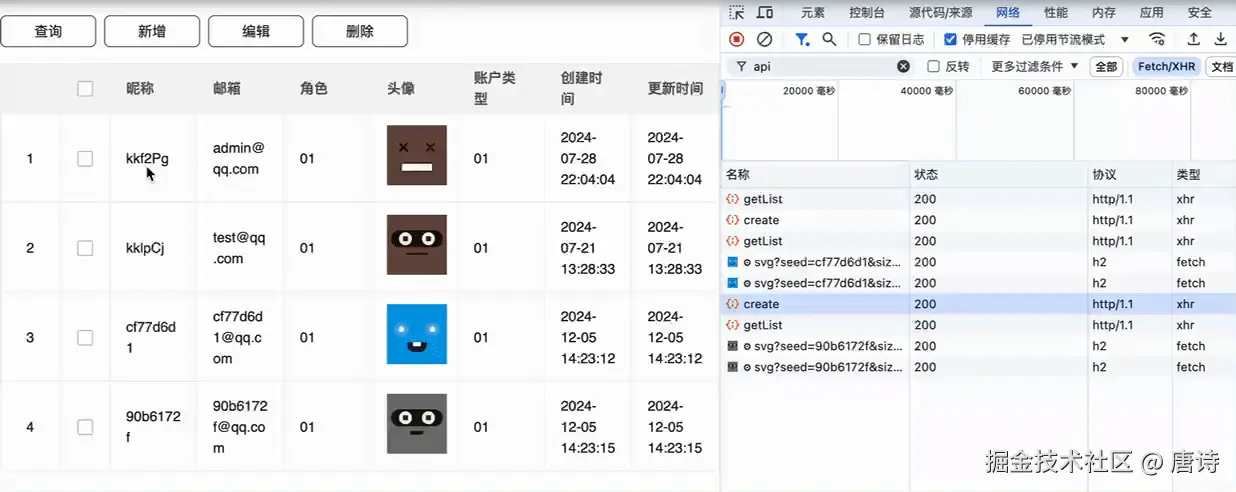1236x492 pixels.
Task: Clear the 'api' filter text with X icon
Action: [904, 66]
